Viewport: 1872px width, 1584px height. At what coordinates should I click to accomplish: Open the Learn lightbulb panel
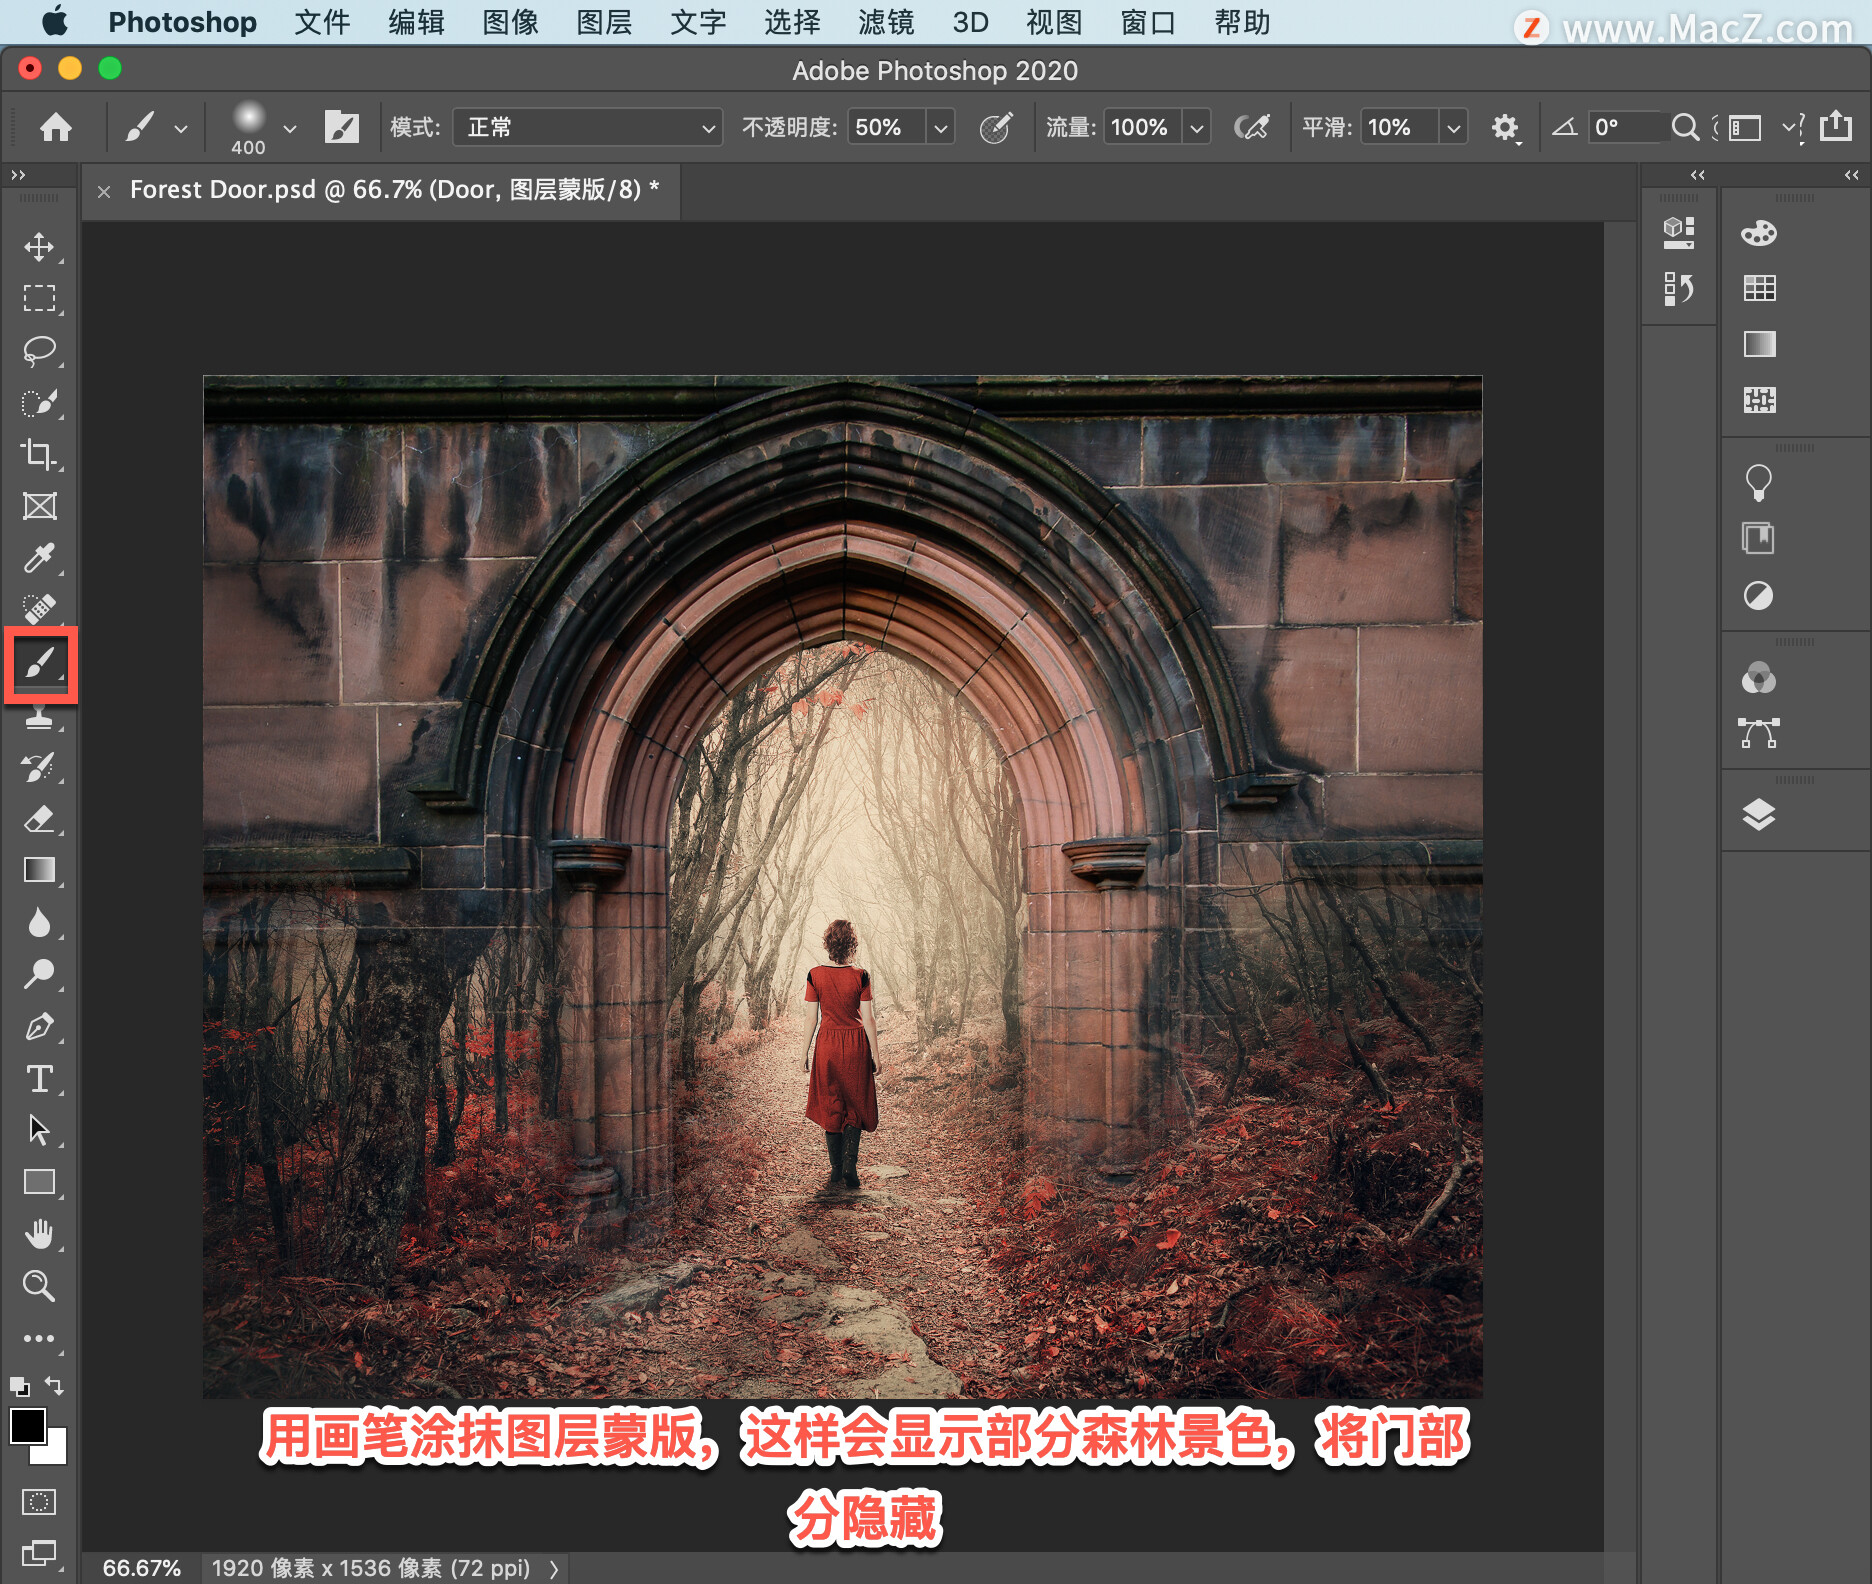(1759, 483)
